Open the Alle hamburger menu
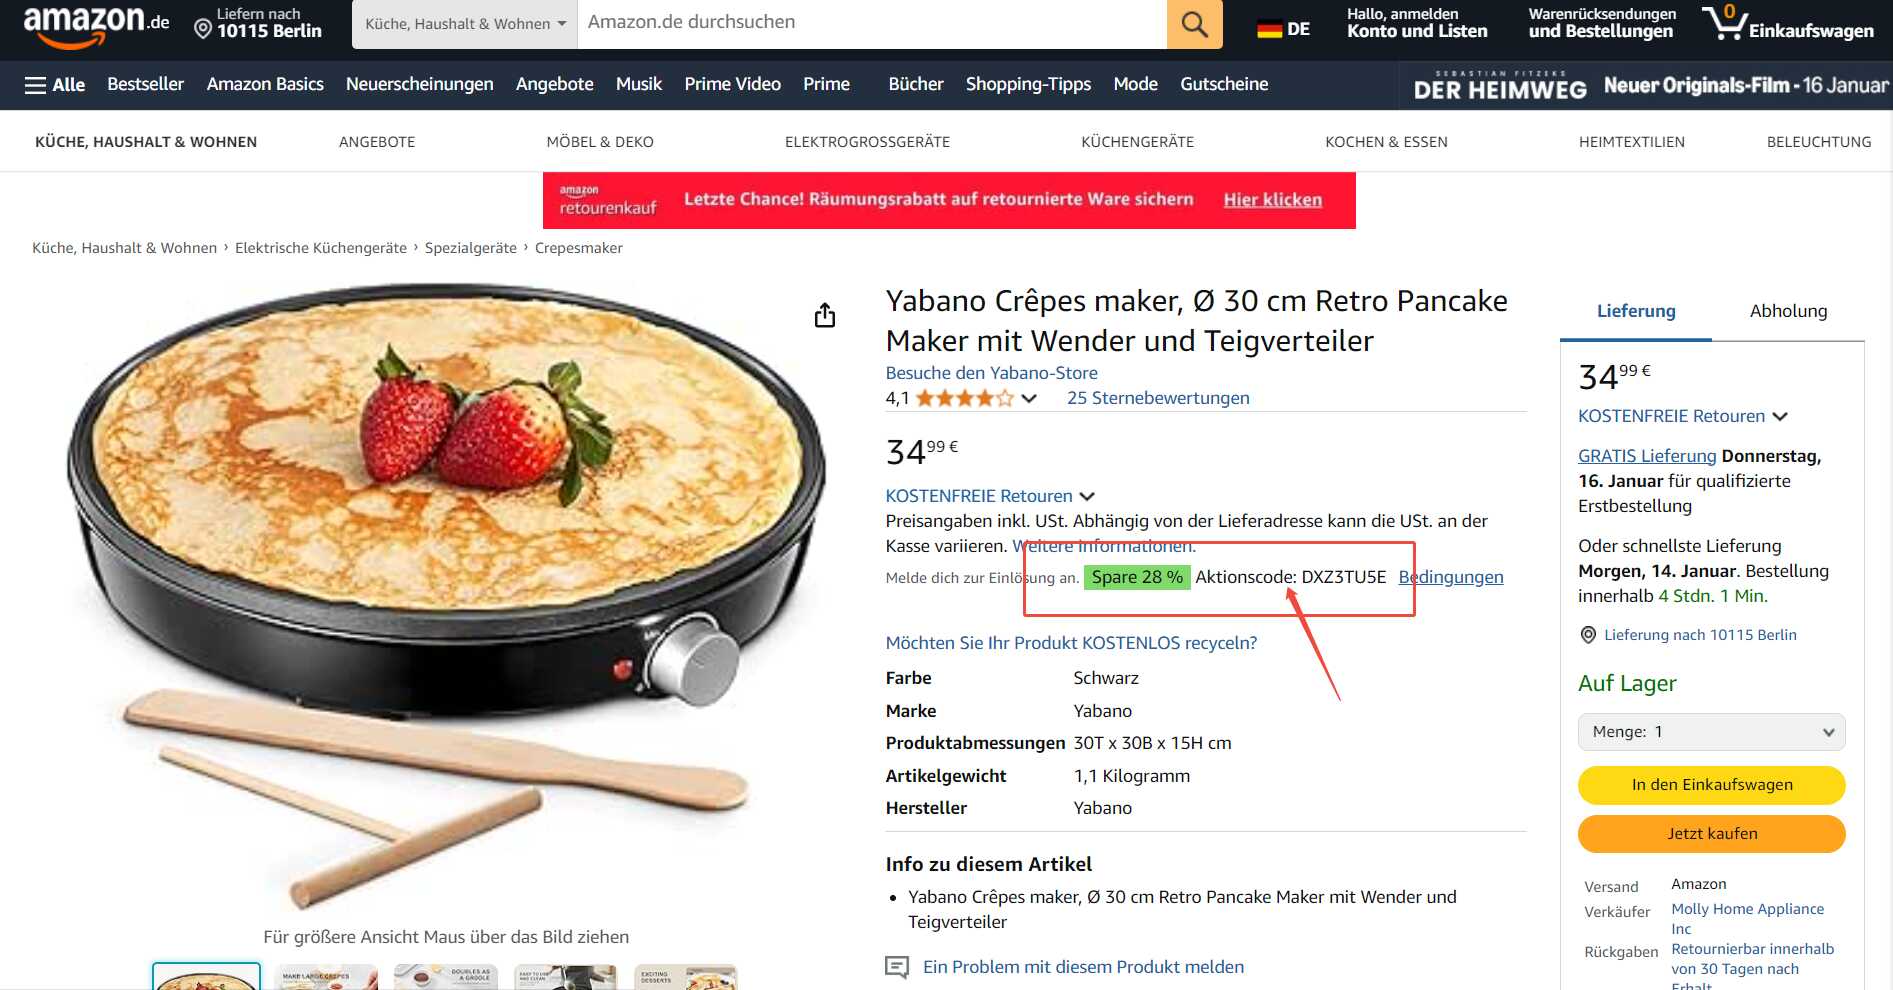 pos(55,85)
